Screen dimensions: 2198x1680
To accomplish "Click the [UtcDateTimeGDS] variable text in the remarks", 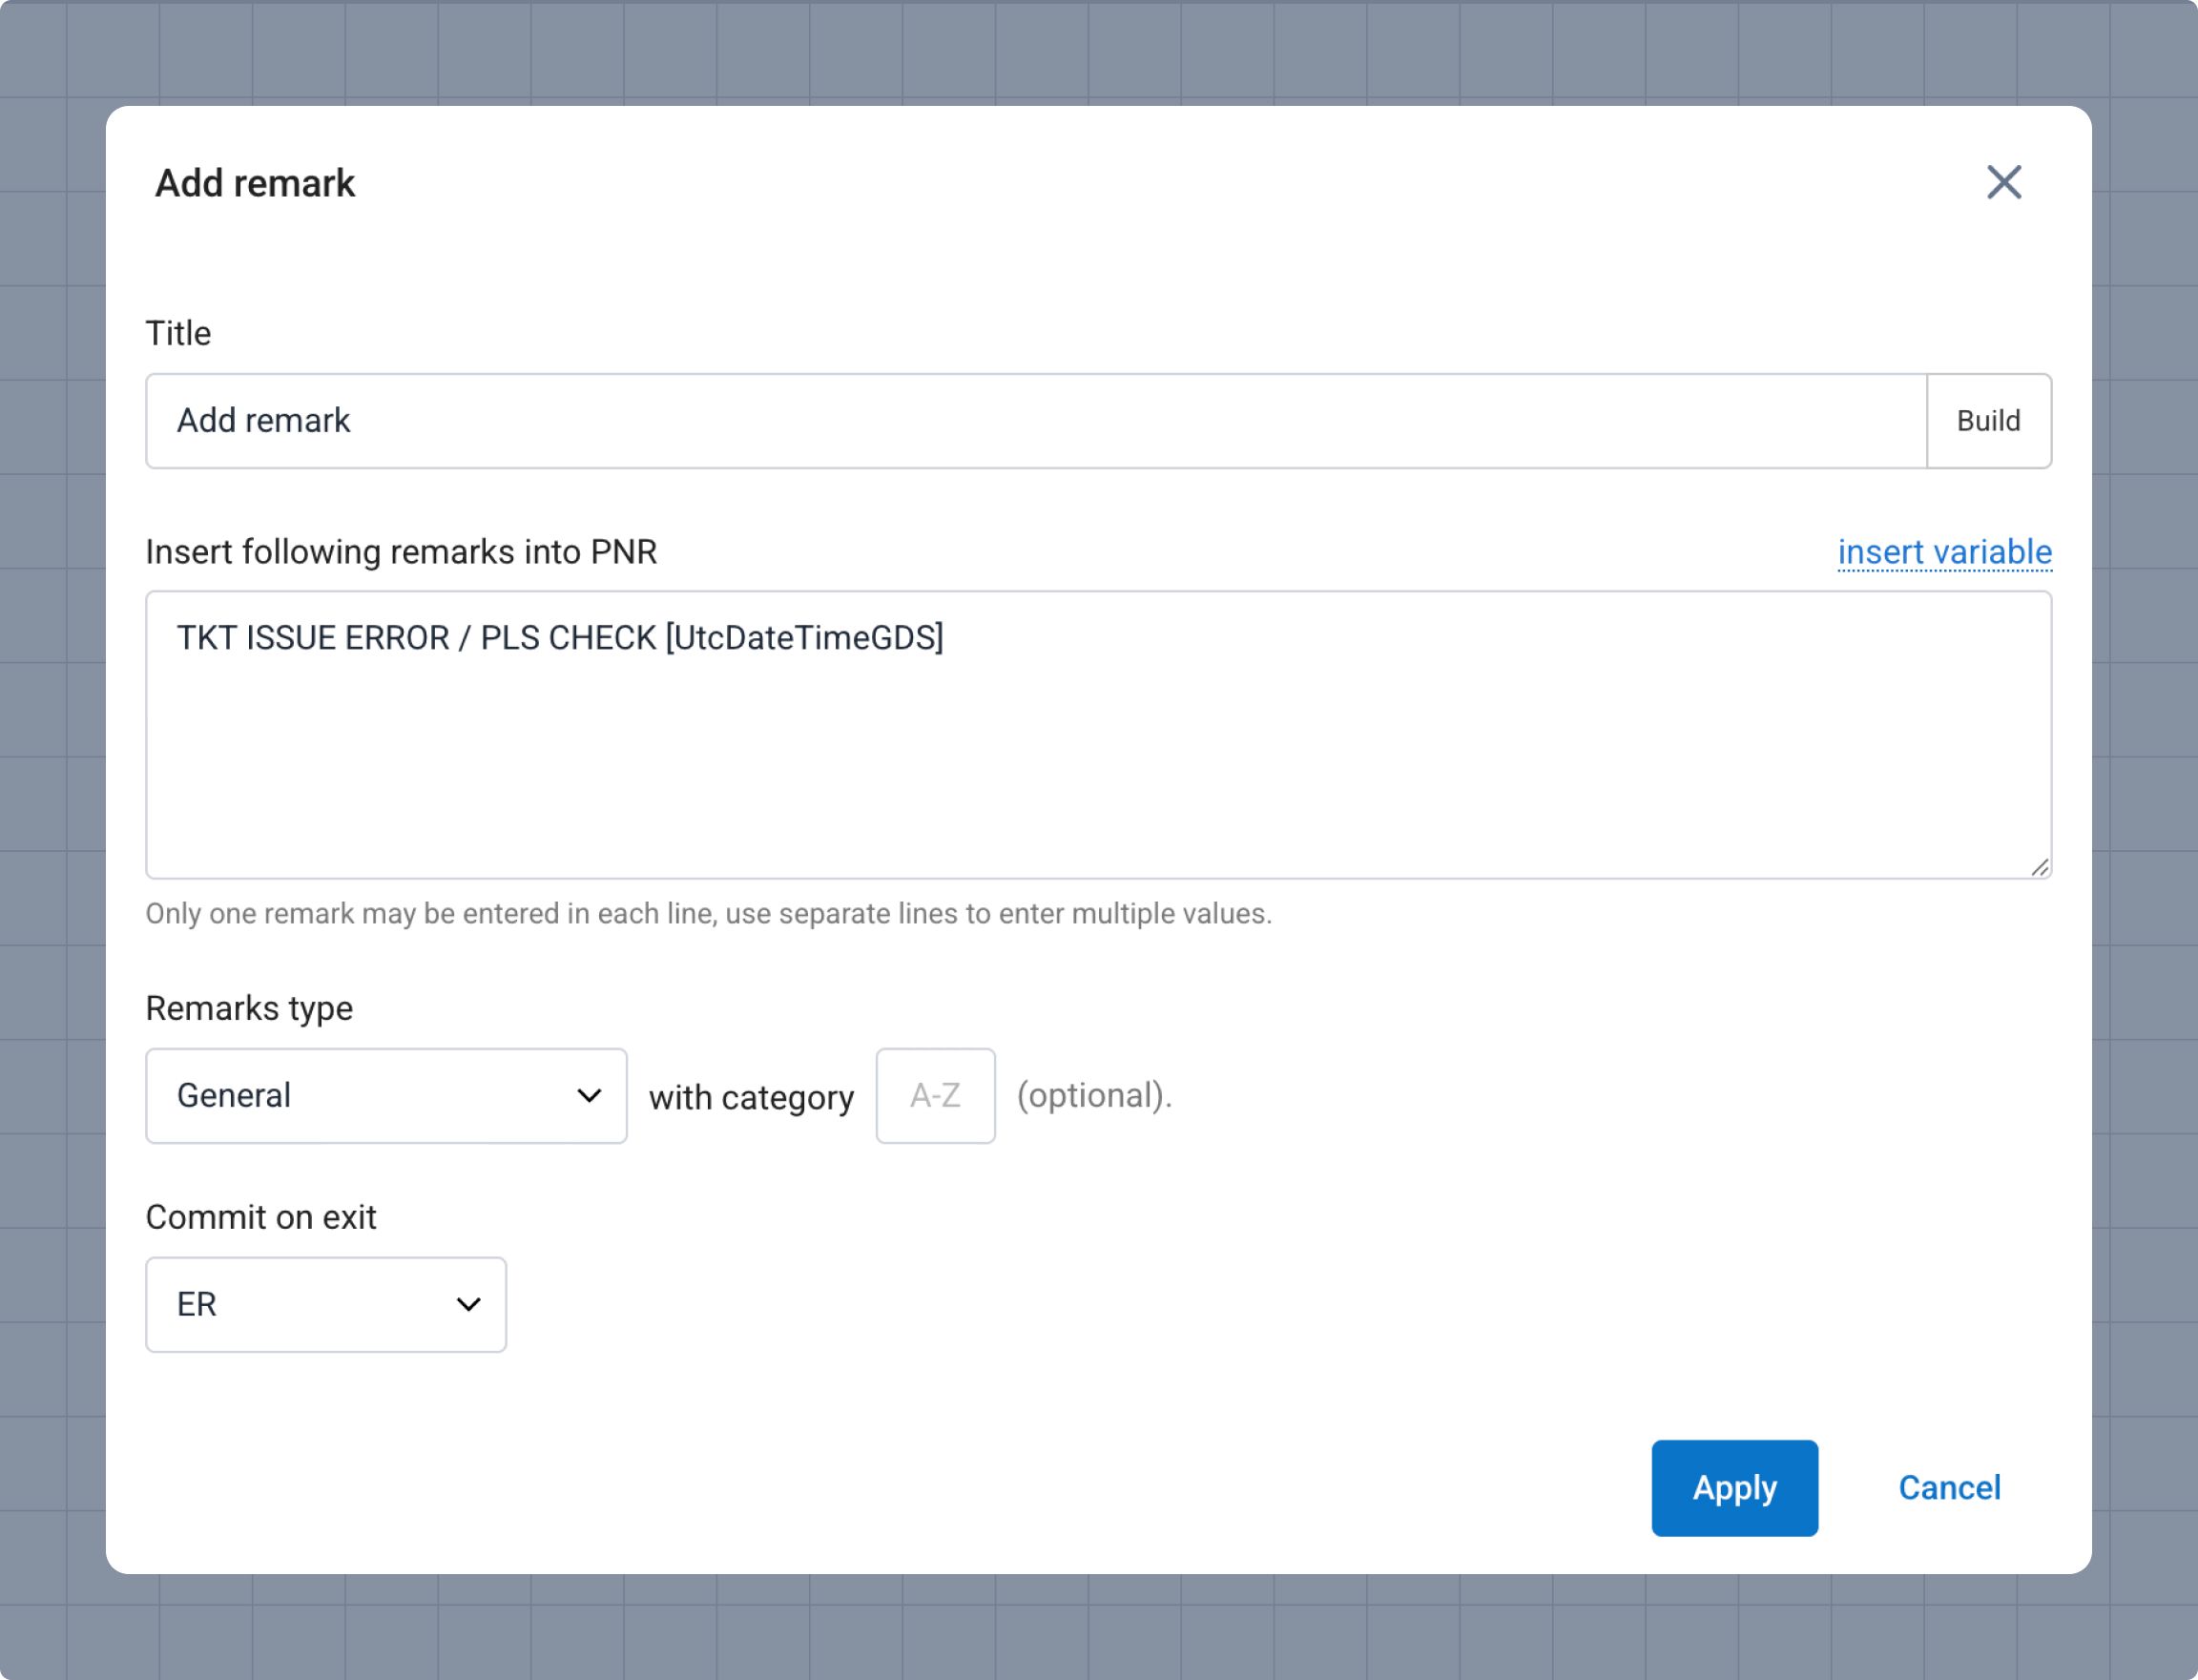I will 804,638.
